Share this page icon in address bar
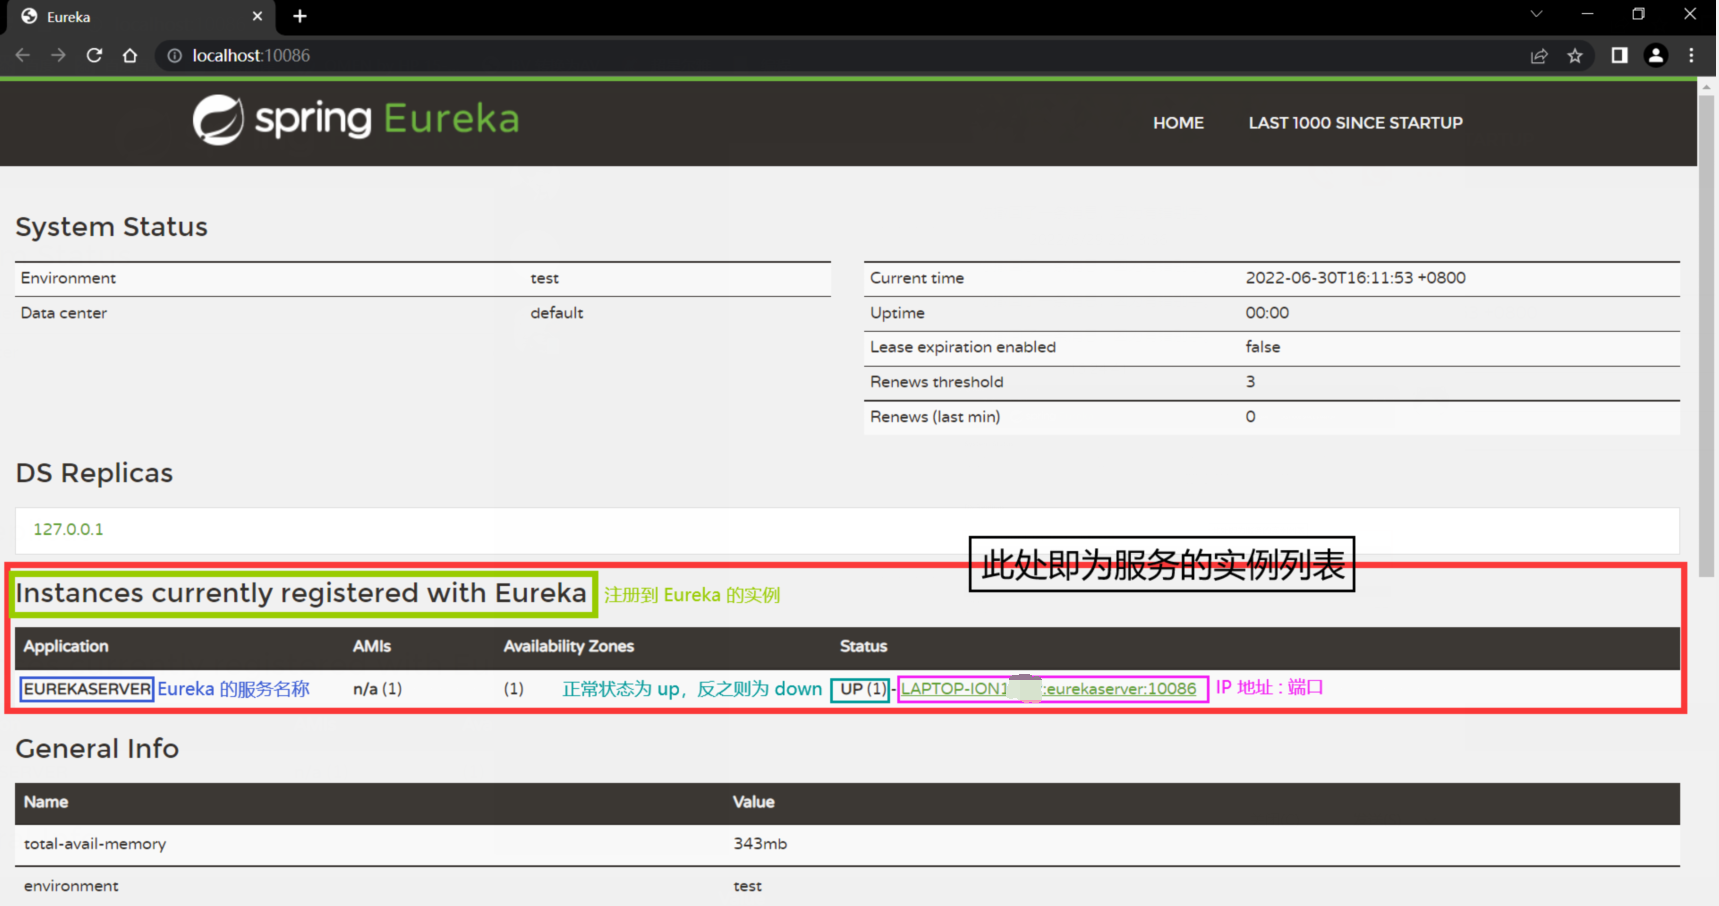 click(1539, 56)
